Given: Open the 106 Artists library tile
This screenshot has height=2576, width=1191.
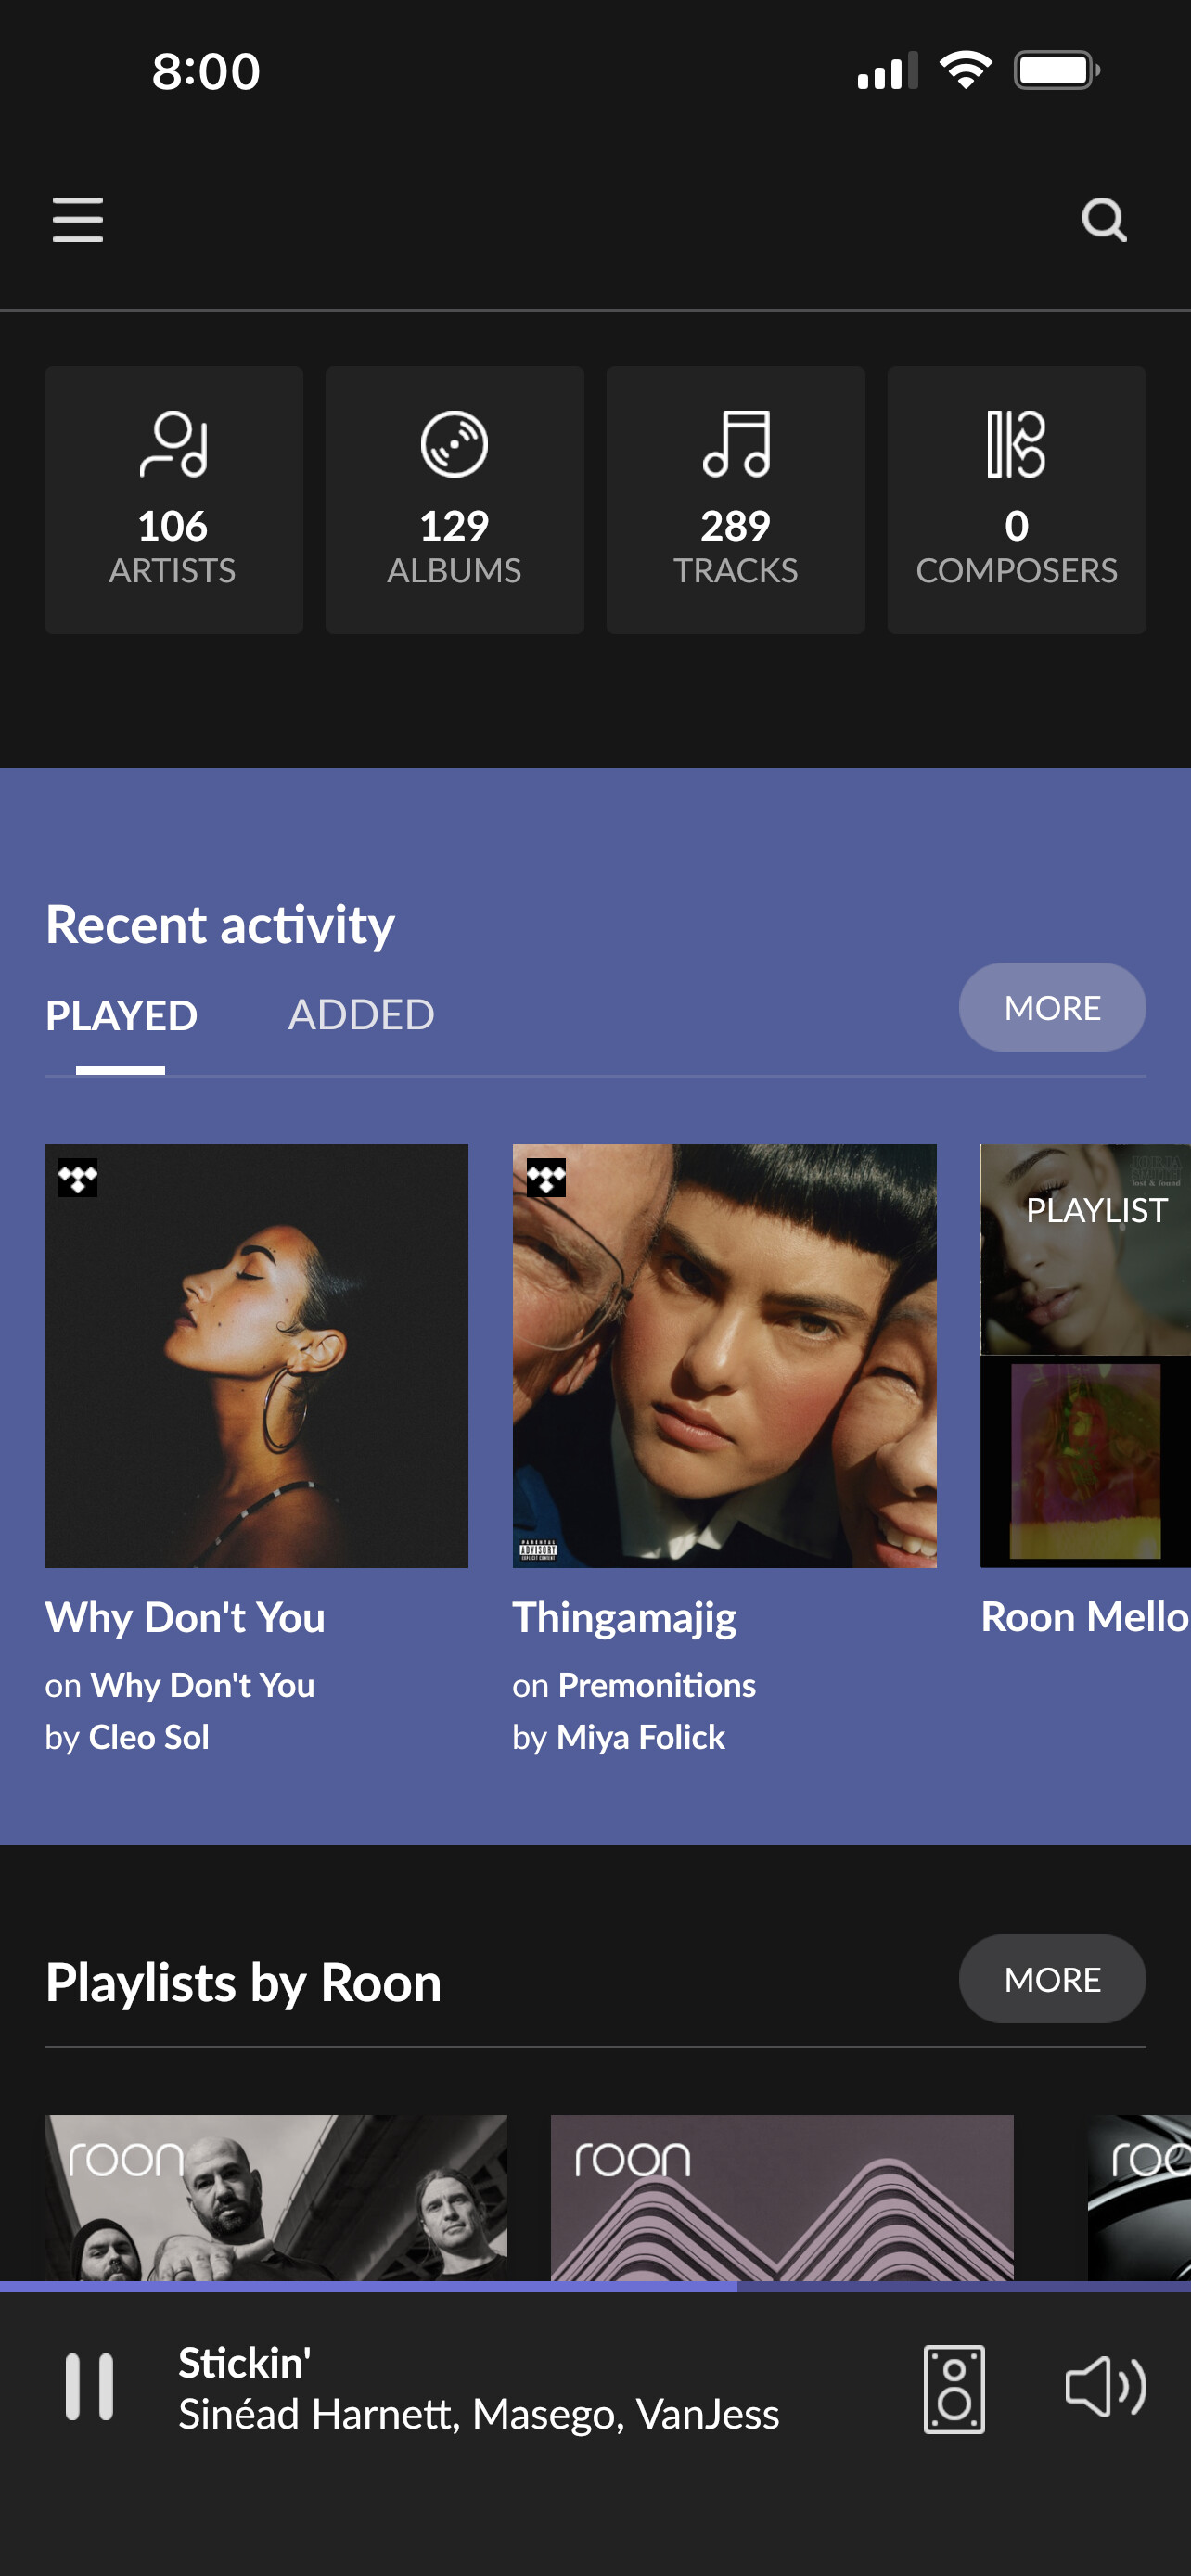Looking at the screenshot, I should (x=173, y=500).
